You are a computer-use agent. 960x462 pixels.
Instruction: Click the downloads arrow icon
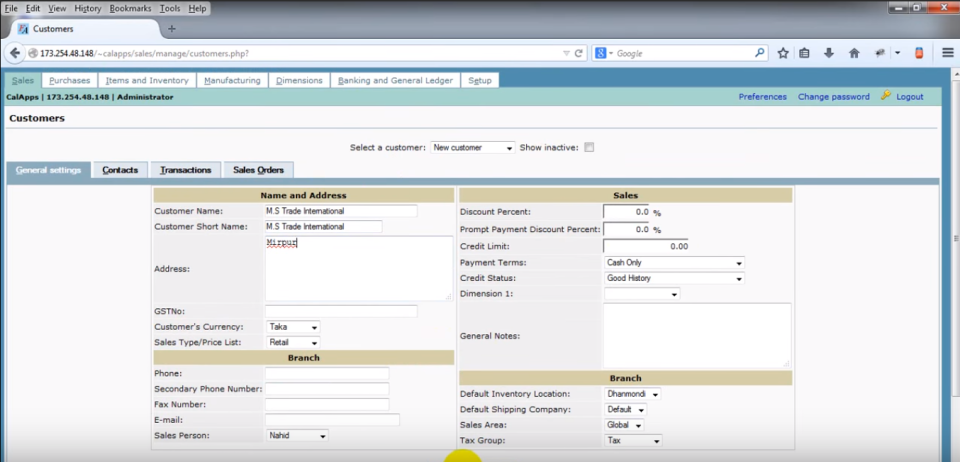point(829,53)
